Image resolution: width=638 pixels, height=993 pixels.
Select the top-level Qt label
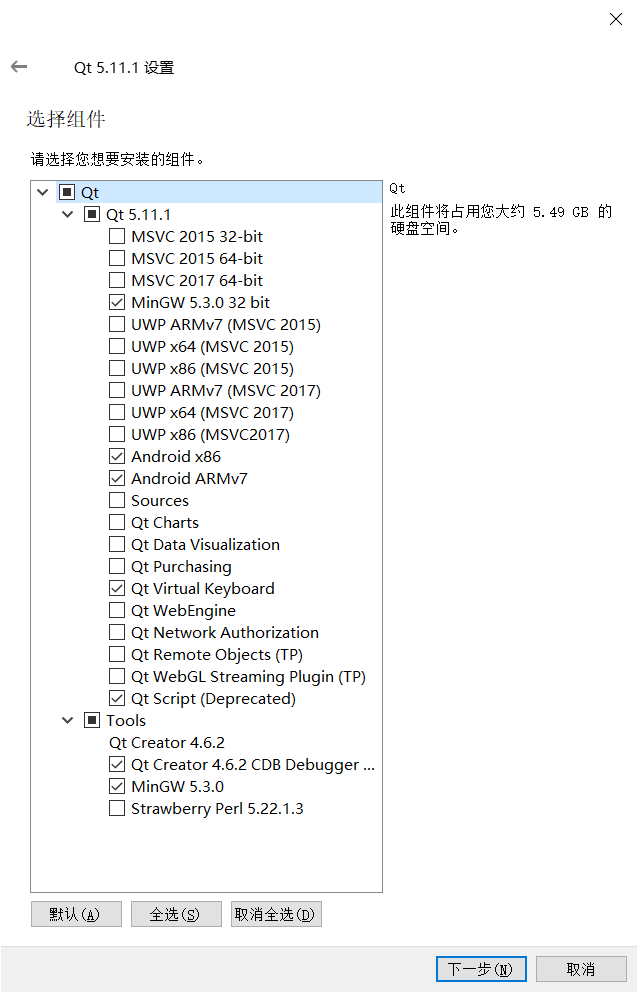[90, 193]
